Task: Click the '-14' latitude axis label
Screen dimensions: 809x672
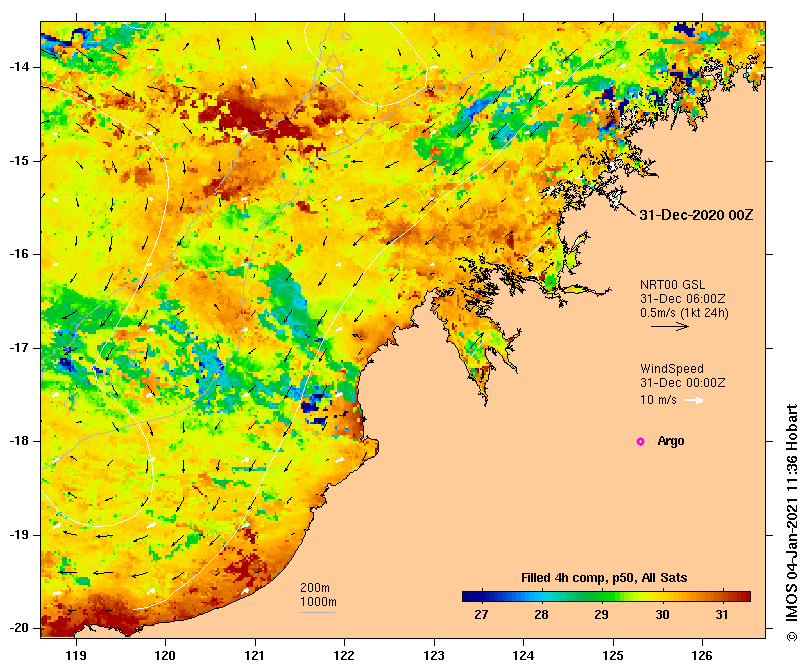Action: pos(19,67)
